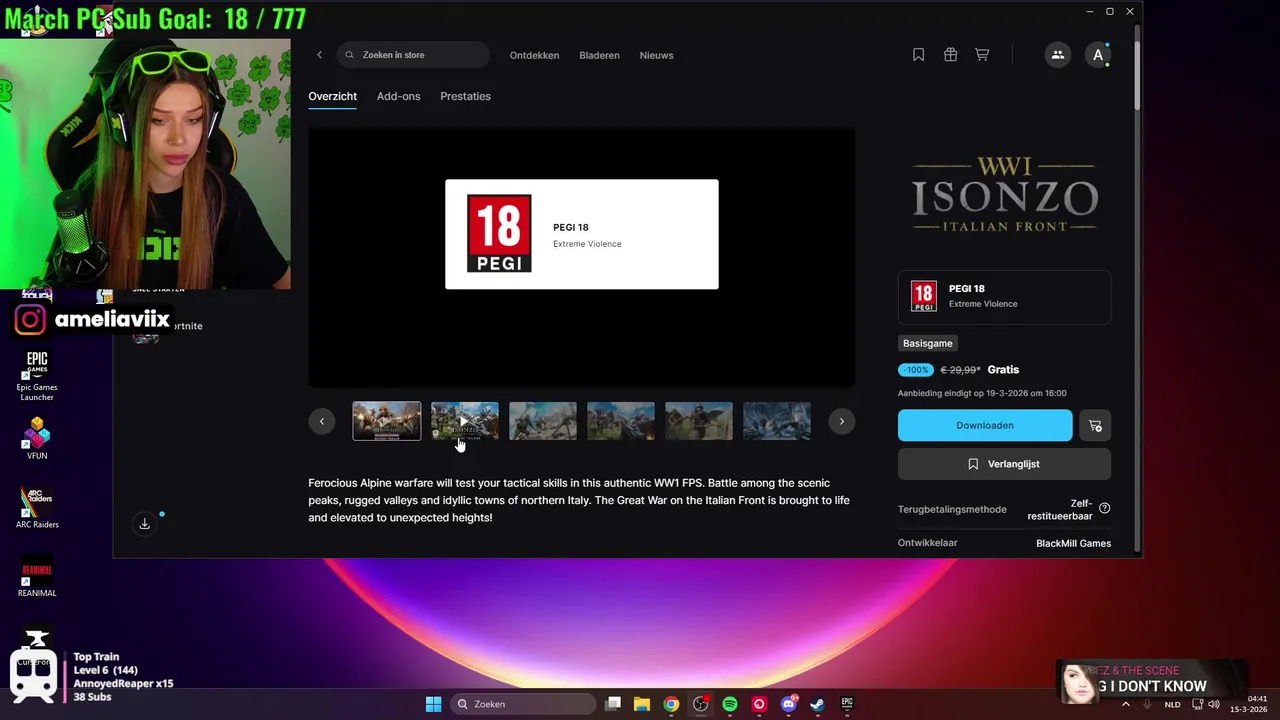This screenshot has height=720, width=1280.
Task: Click the WWI Isonzo Italian Front logo
Action: tap(1004, 194)
